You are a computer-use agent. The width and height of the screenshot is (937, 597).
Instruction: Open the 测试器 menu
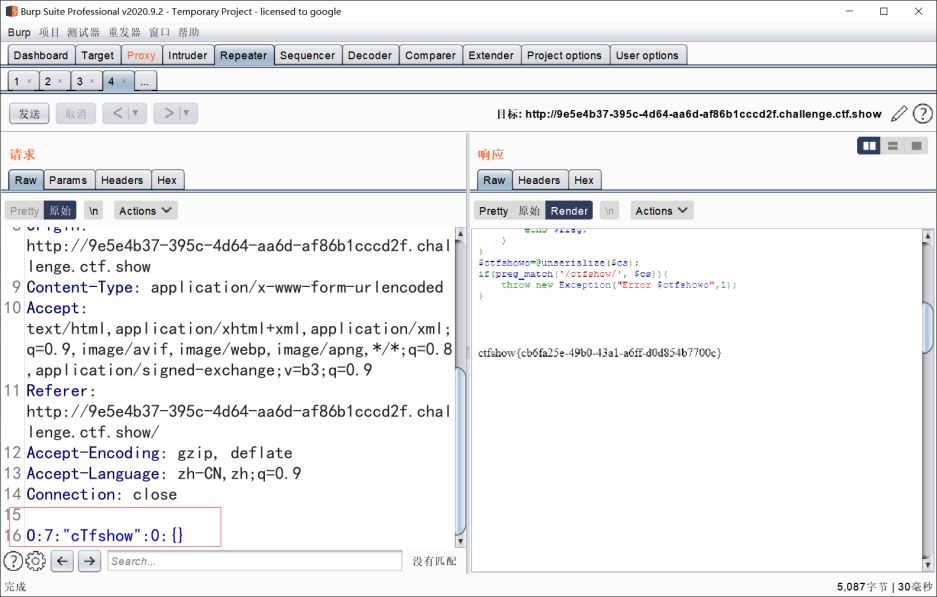(x=83, y=32)
